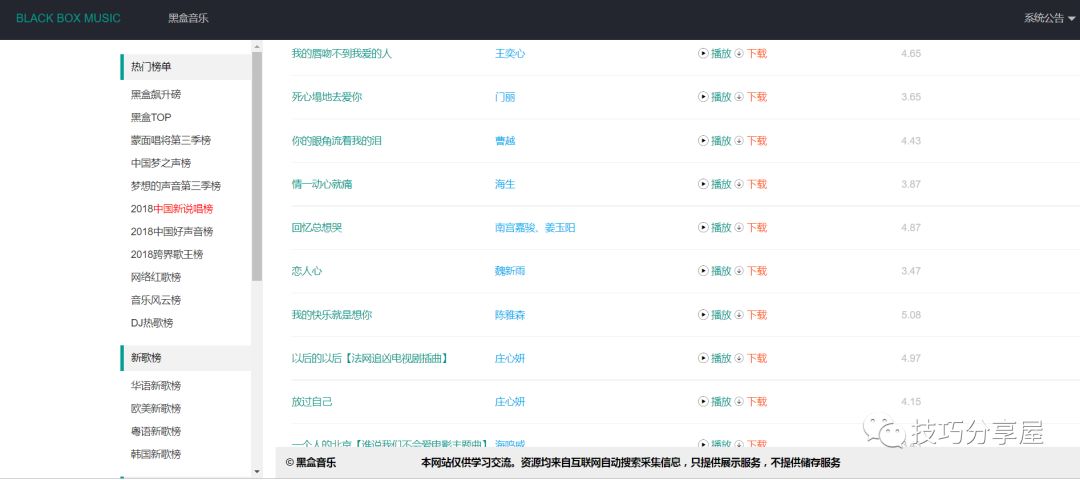1080x480 pixels.
Task: Click duration value 5.08
Action: [x=911, y=315]
